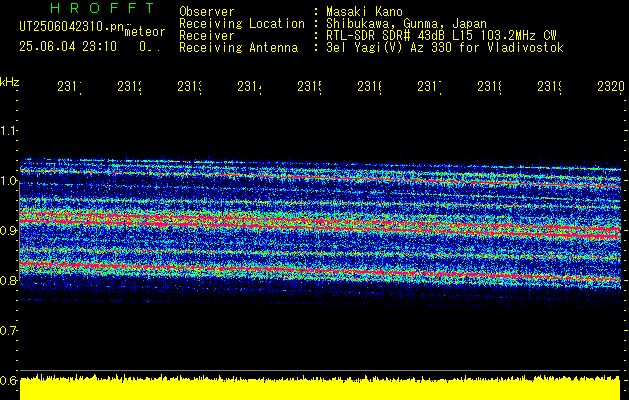Click the observer name Masaki Kano
629x400 pixels.
364,11
